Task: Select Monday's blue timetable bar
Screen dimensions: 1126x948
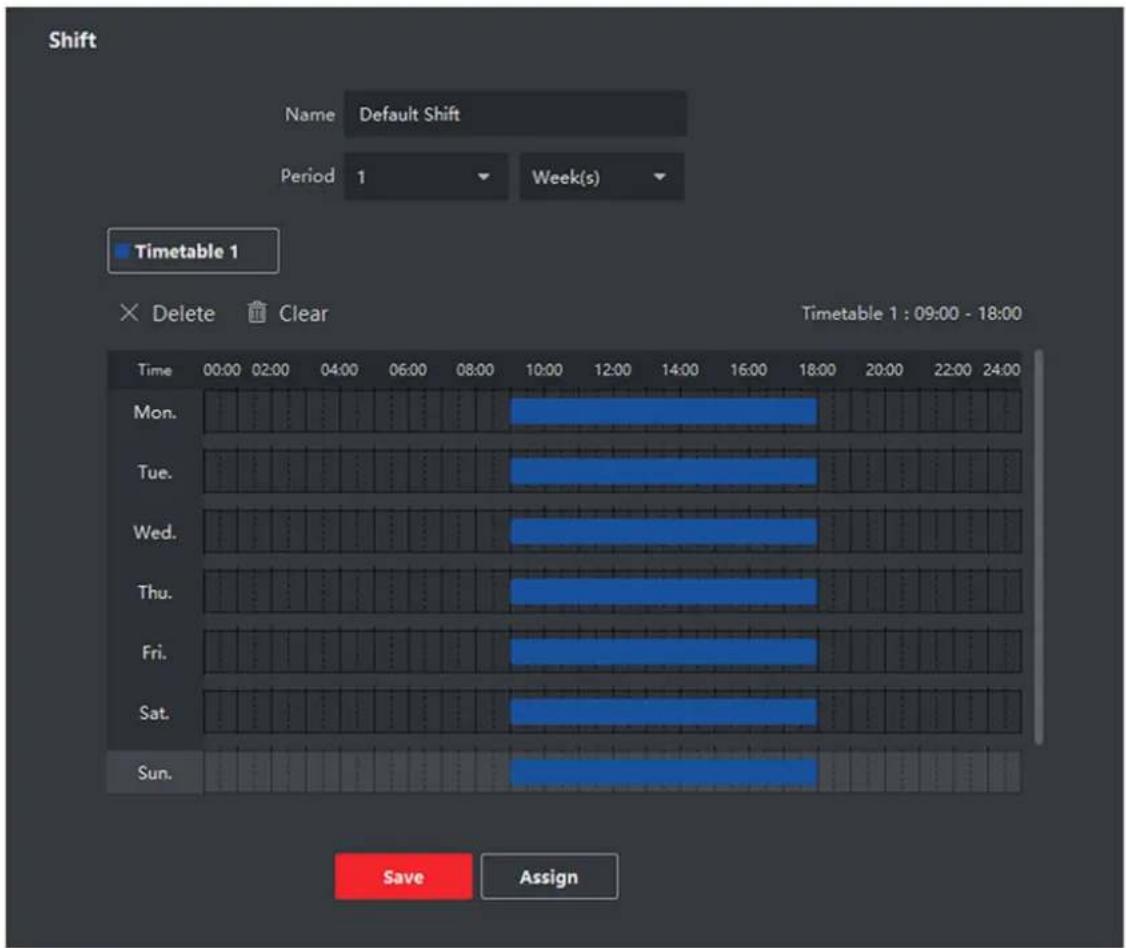Action: [x=664, y=412]
